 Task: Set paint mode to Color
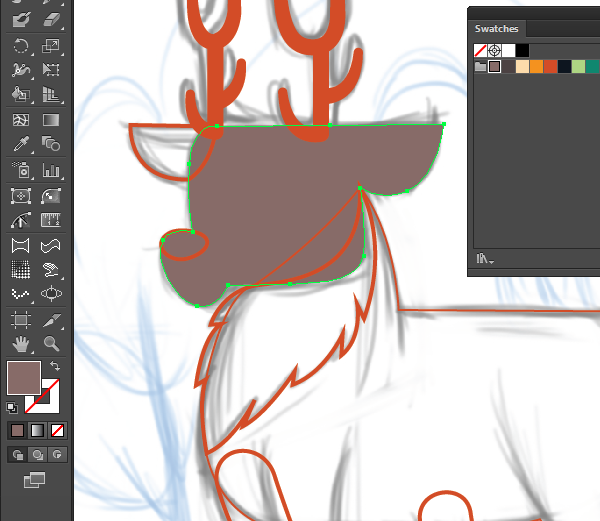17,431
